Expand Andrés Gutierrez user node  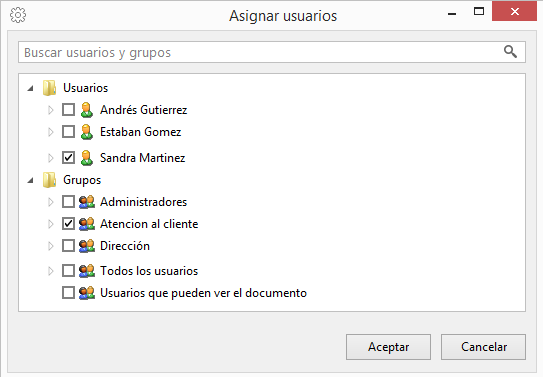[x=51, y=110]
